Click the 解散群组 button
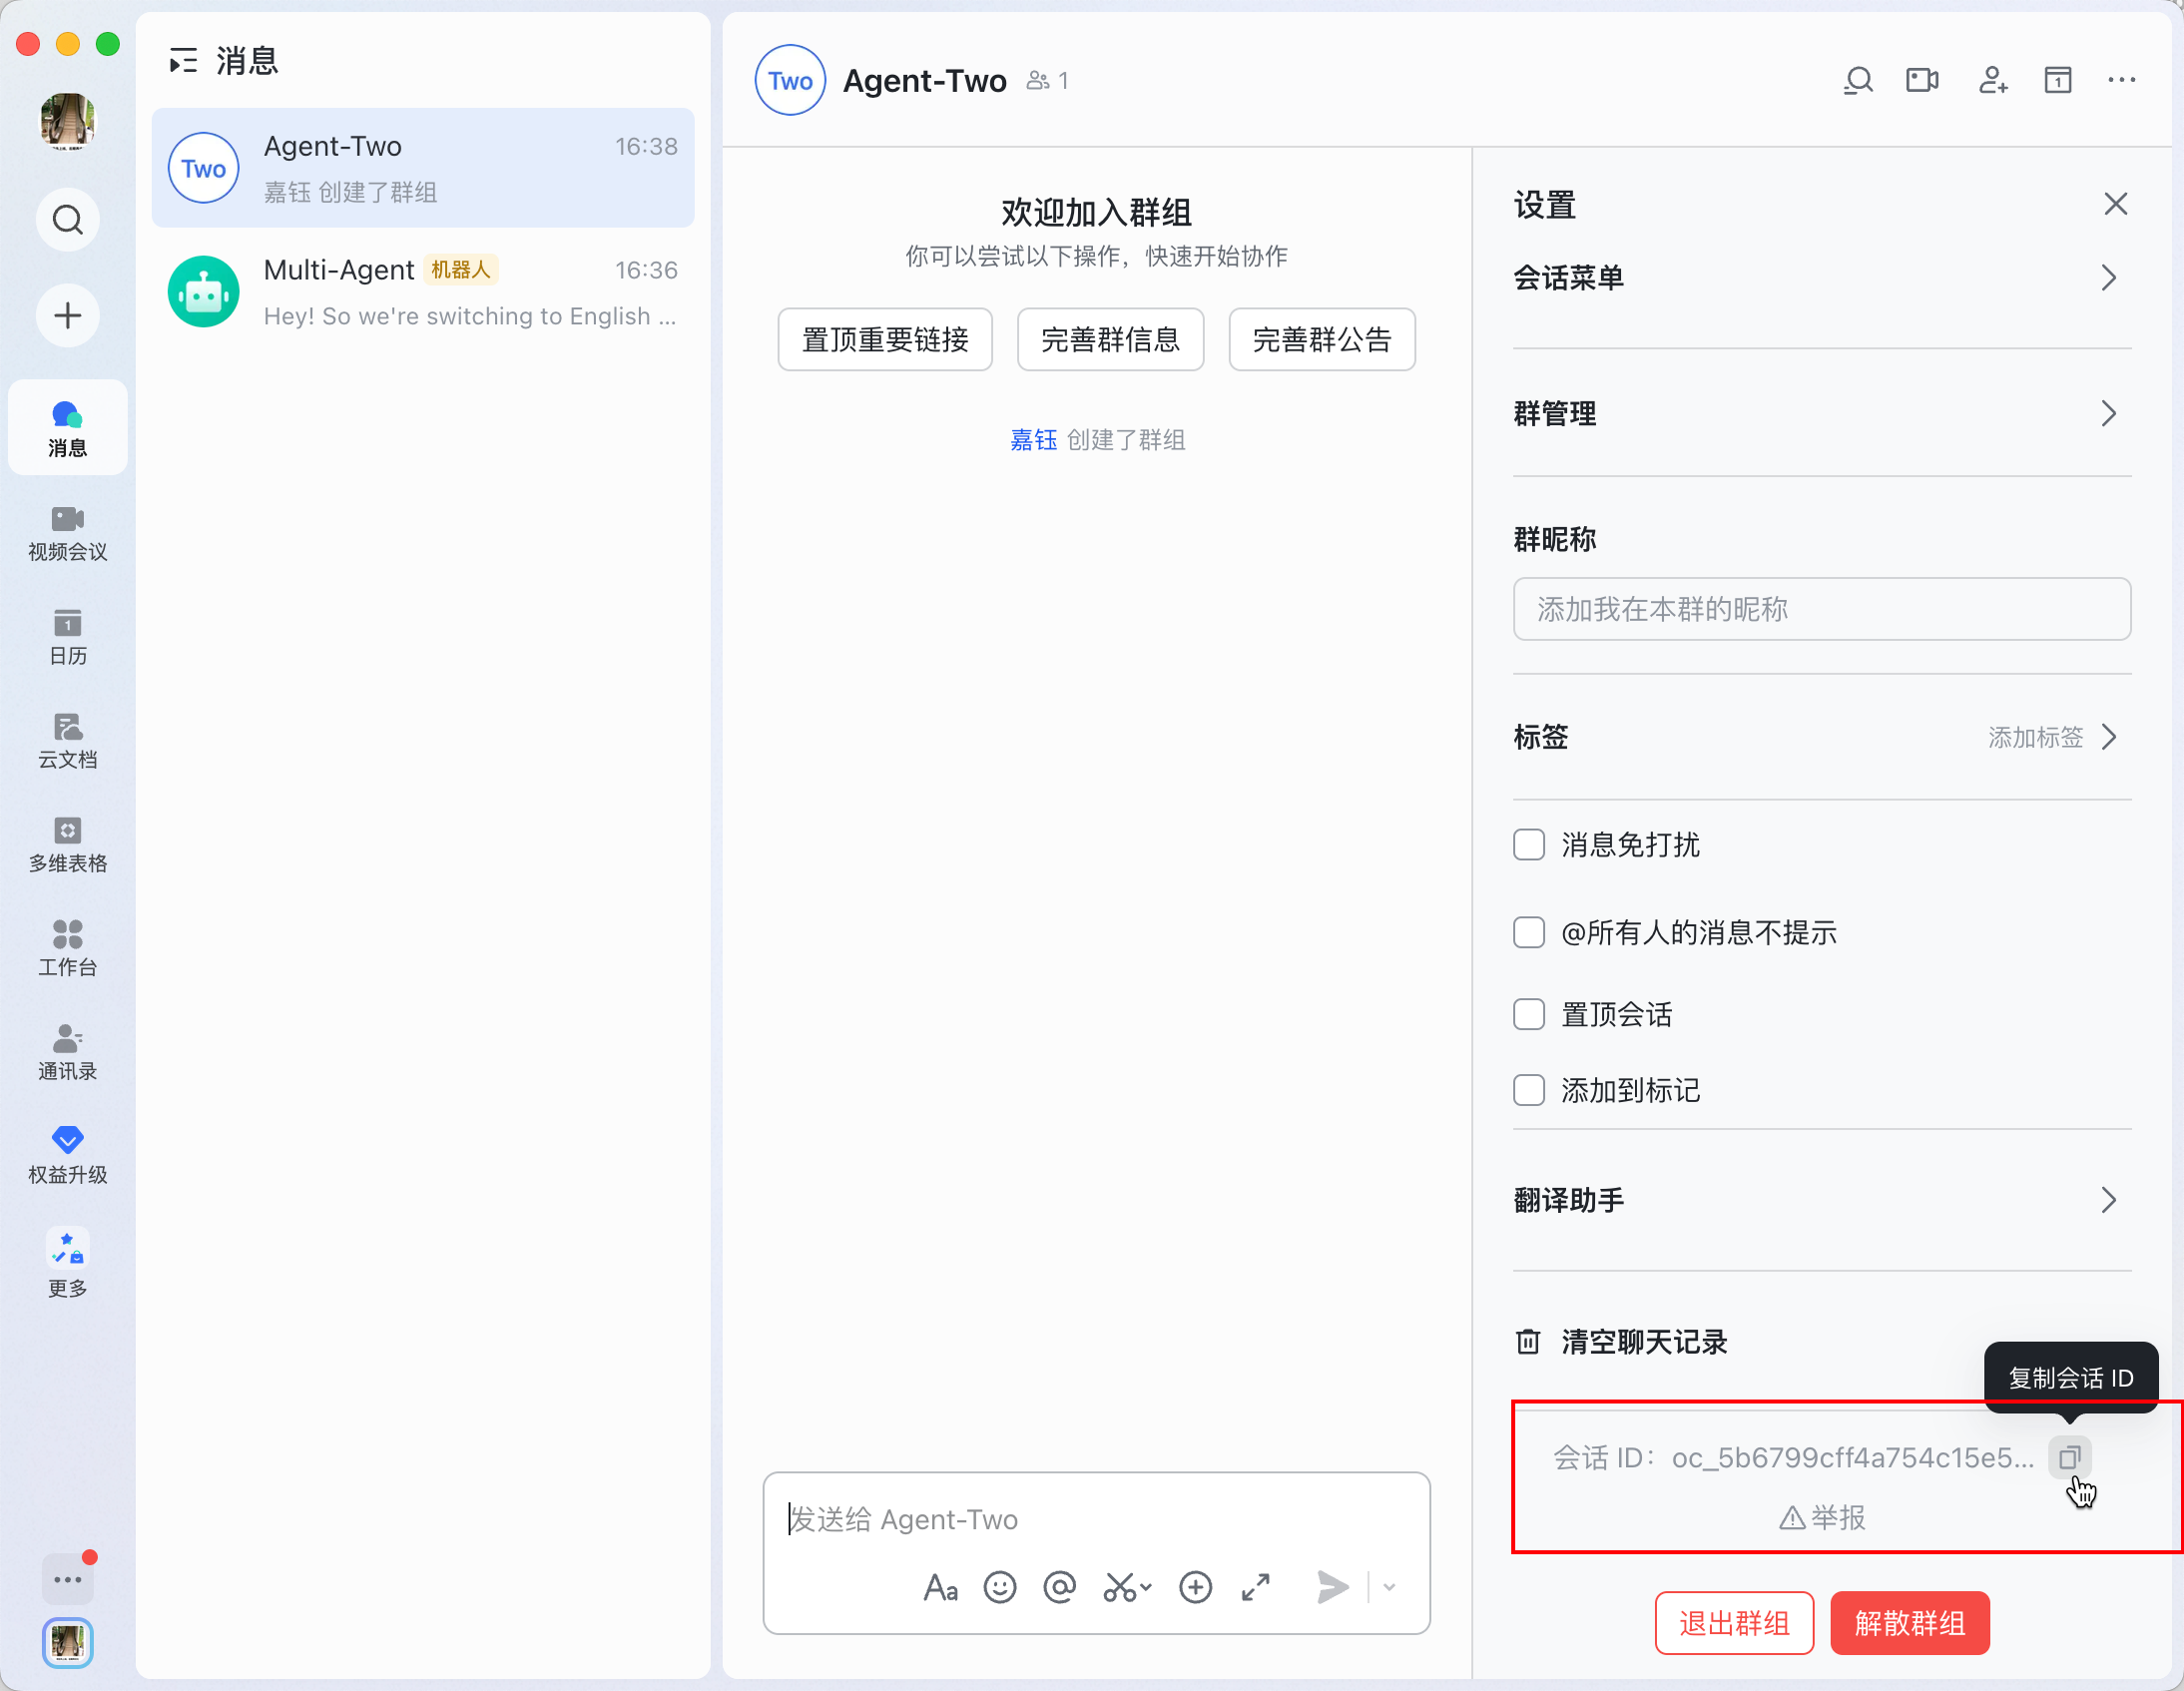Screen dimensions: 2184x1691 click(1909, 1622)
